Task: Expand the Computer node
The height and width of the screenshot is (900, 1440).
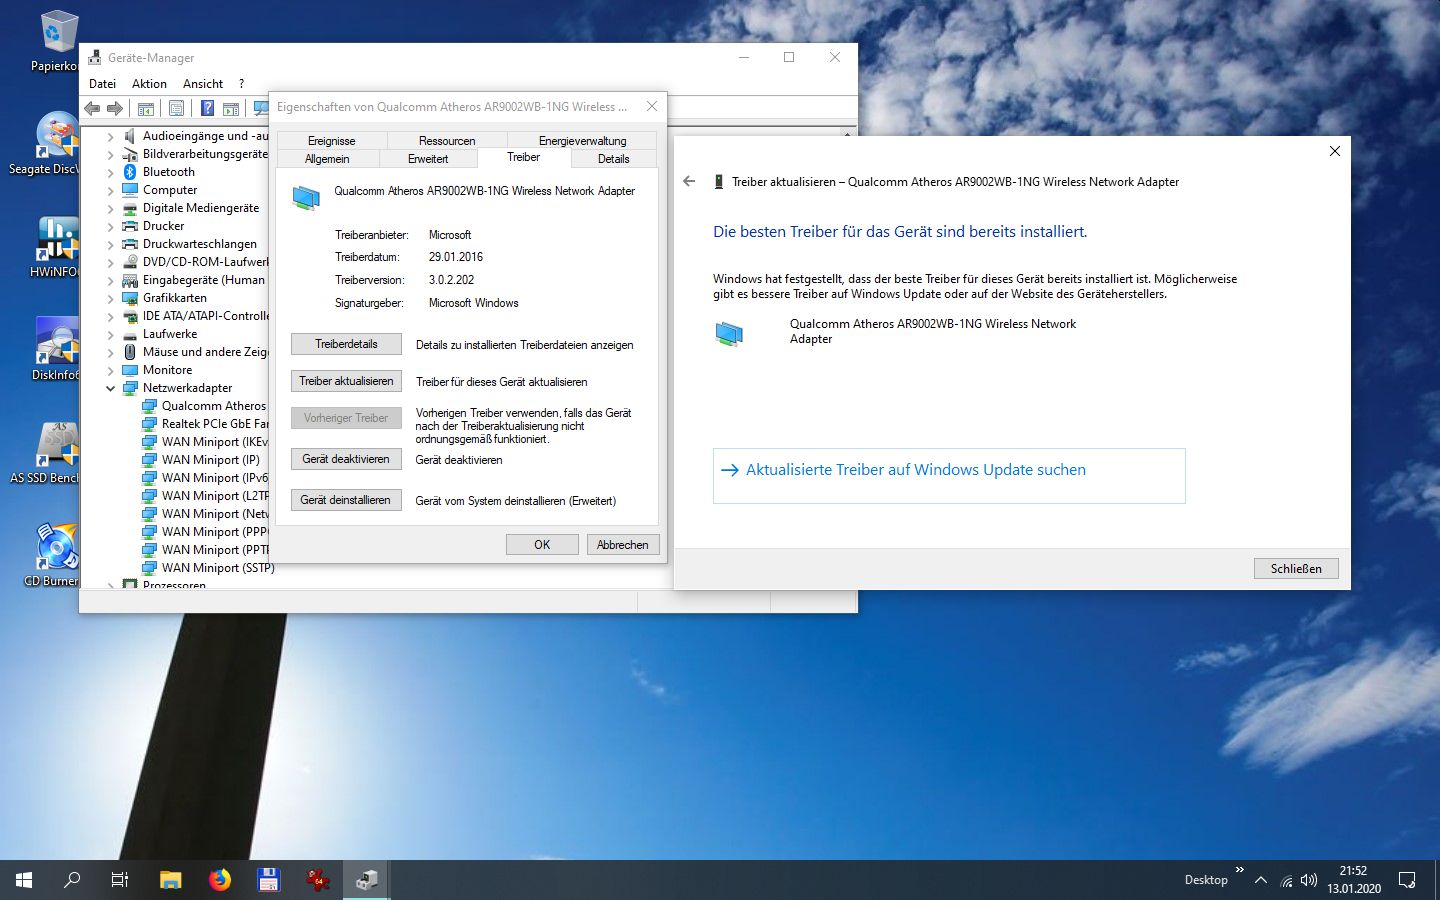Action: click(x=110, y=190)
